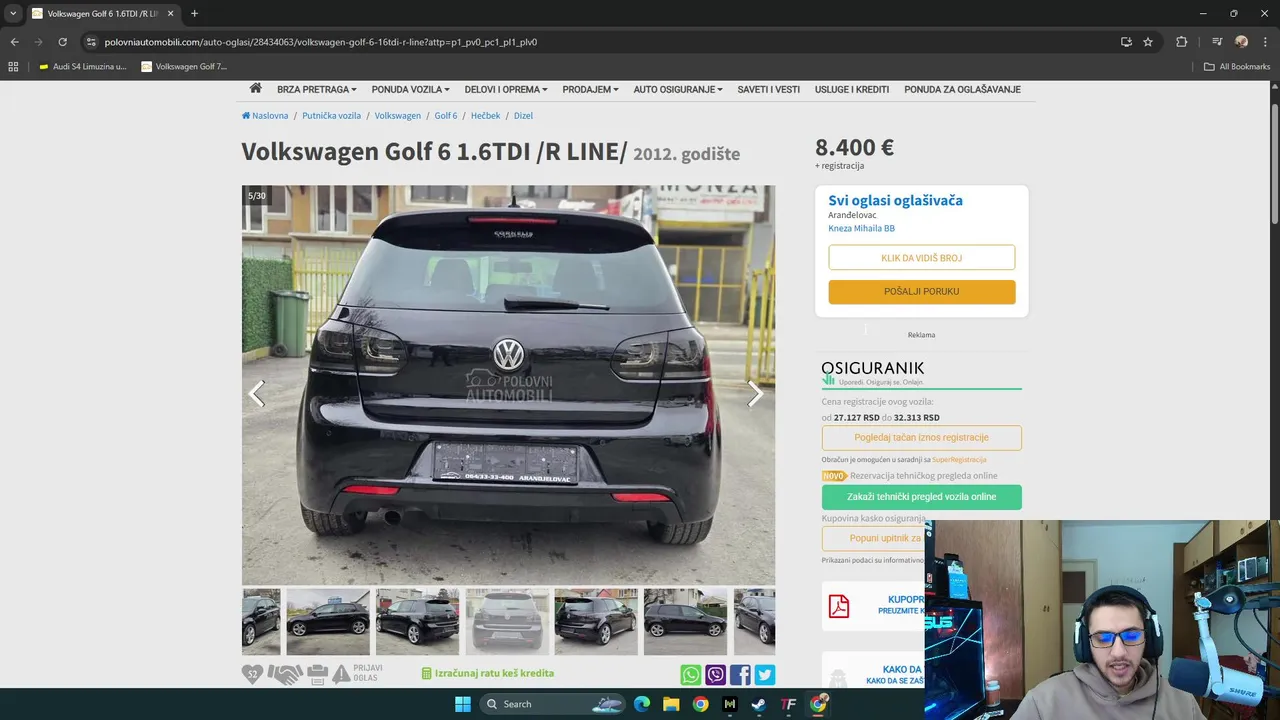The image size is (1280, 720).
Task: Share the ad on Twitter
Action: tap(765, 675)
